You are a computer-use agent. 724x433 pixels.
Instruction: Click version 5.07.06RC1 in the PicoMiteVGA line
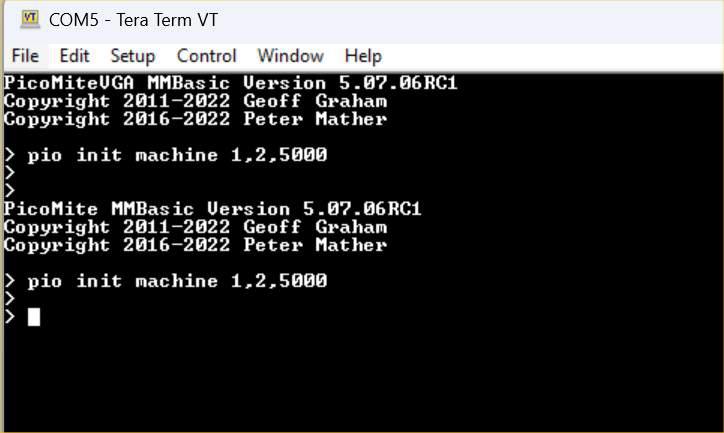coord(392,83)
